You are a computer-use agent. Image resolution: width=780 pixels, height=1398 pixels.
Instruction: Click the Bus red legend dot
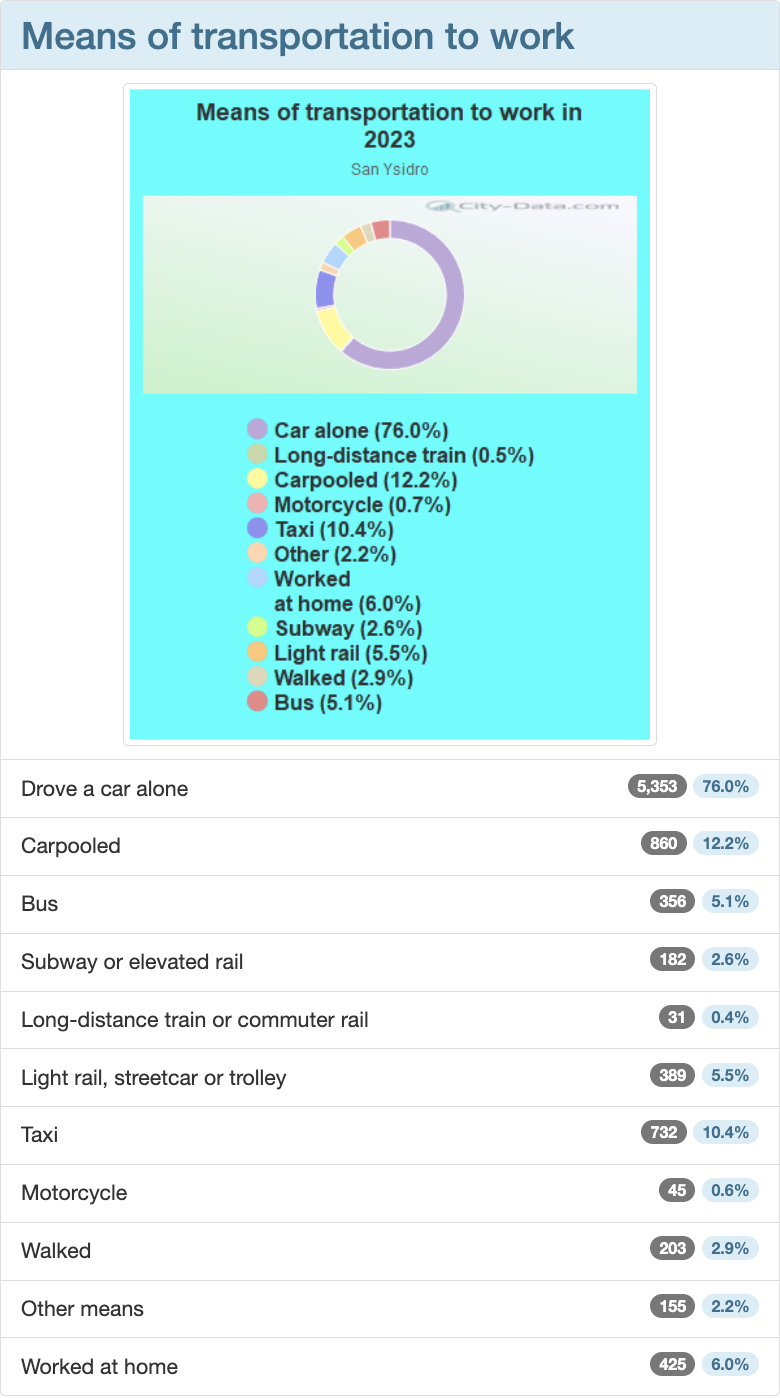click(257, 703)
